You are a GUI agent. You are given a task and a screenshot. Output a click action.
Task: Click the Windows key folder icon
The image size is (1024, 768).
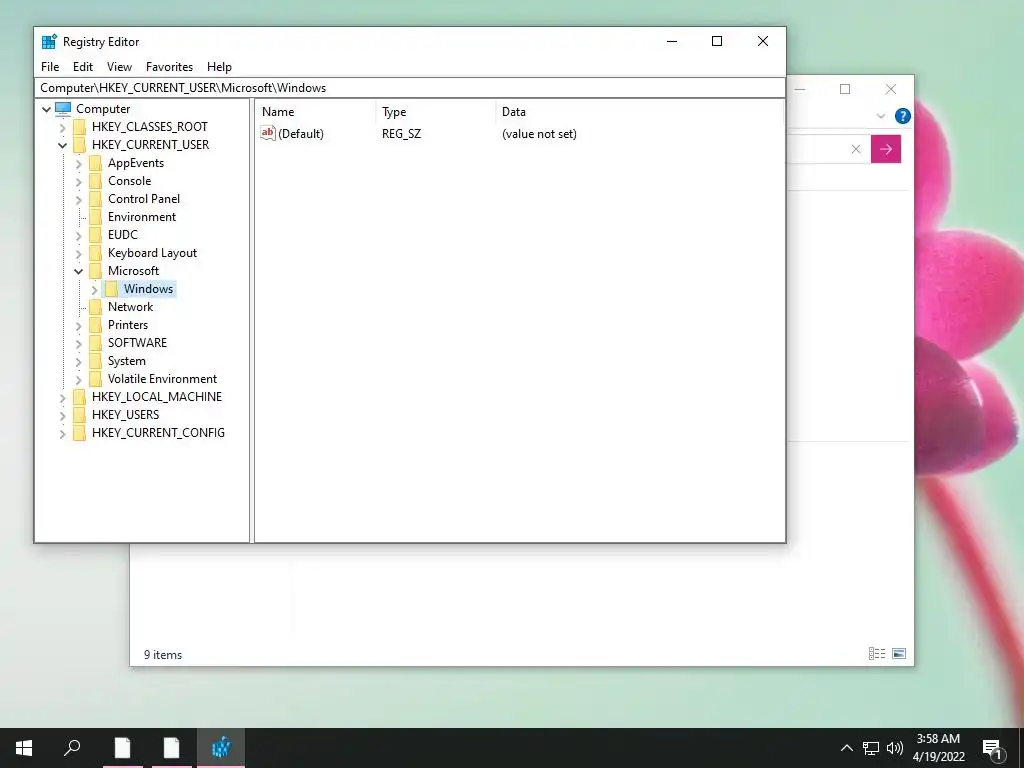[x=112, y=289]
